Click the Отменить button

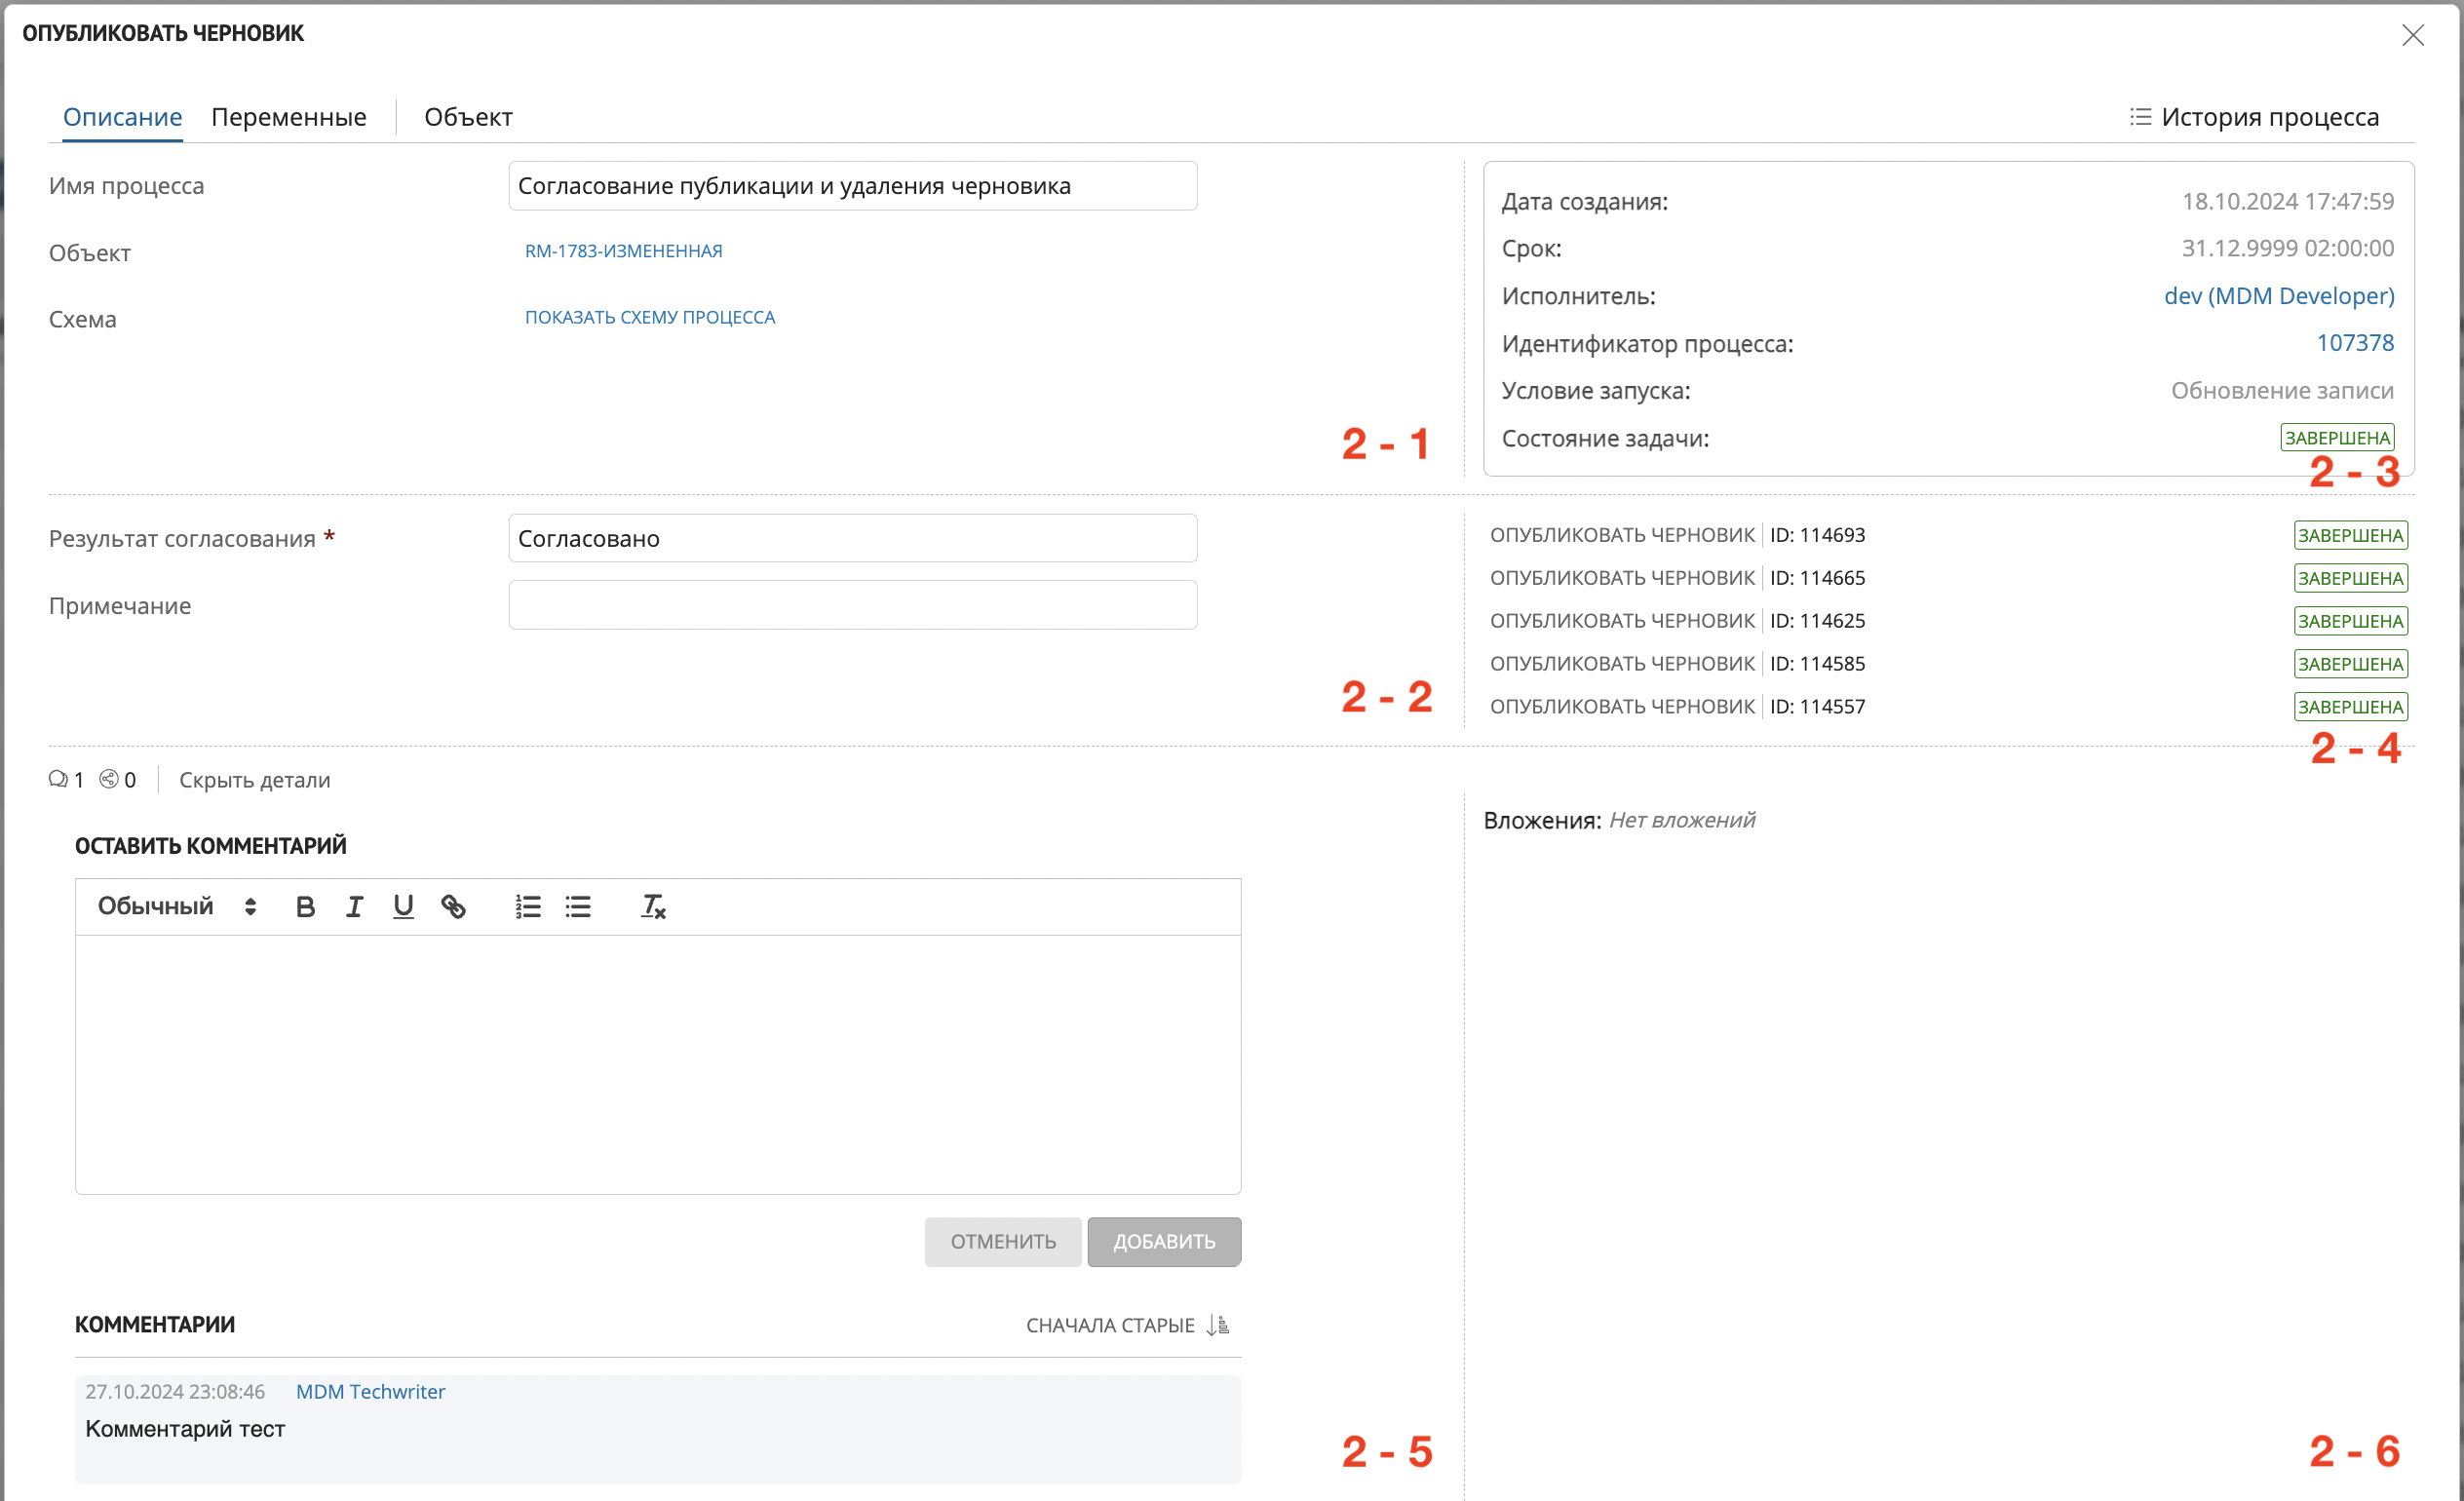(1003, 1241)
